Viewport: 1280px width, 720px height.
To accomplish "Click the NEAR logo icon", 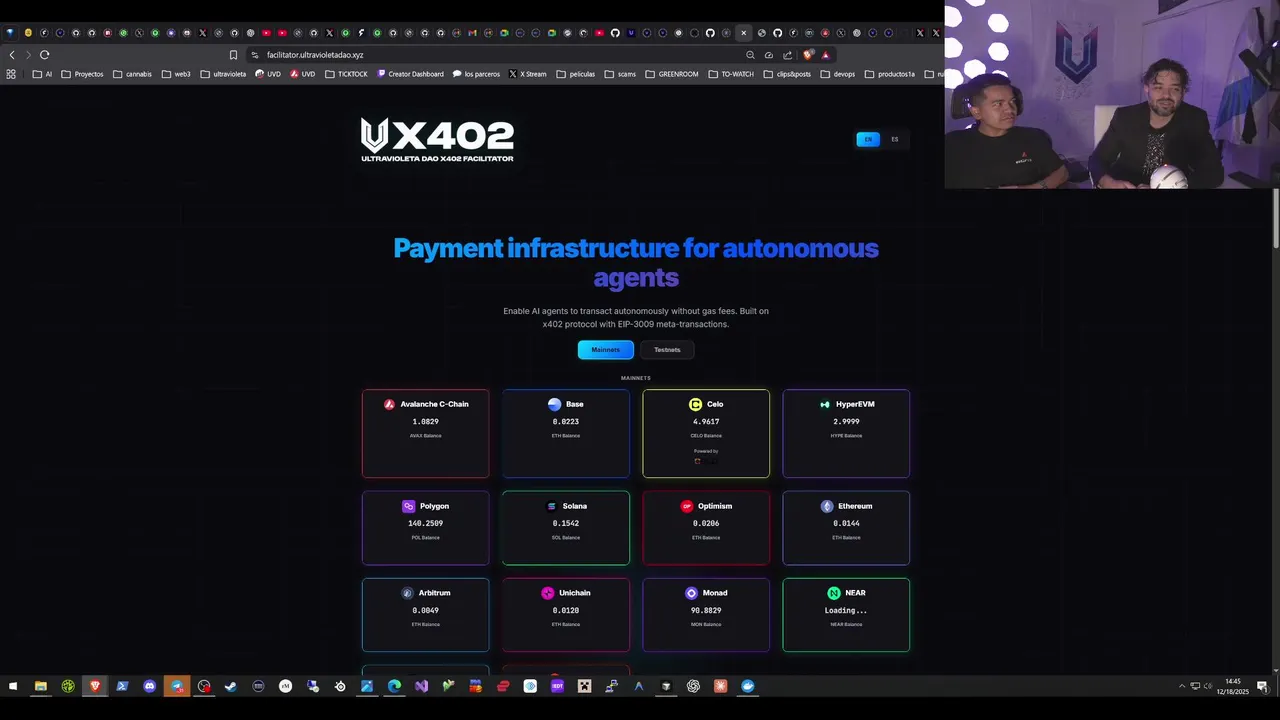I will (834, 593).
